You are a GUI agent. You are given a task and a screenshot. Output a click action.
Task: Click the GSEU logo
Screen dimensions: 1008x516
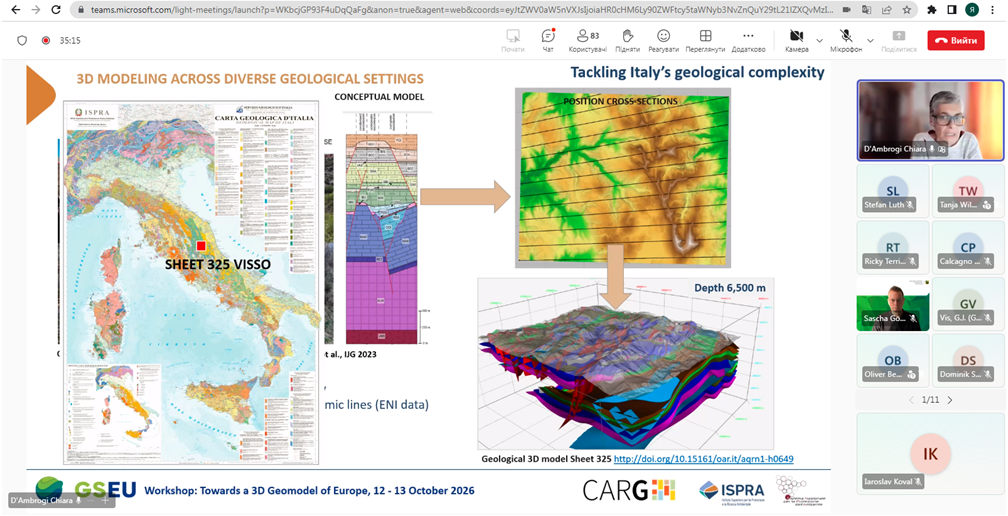[86, 490]
